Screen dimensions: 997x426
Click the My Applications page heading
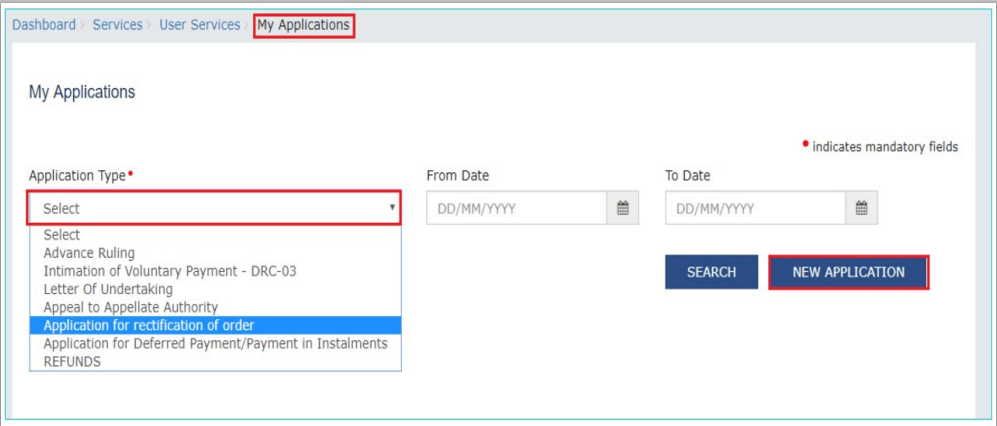click(x=82, y=92)
